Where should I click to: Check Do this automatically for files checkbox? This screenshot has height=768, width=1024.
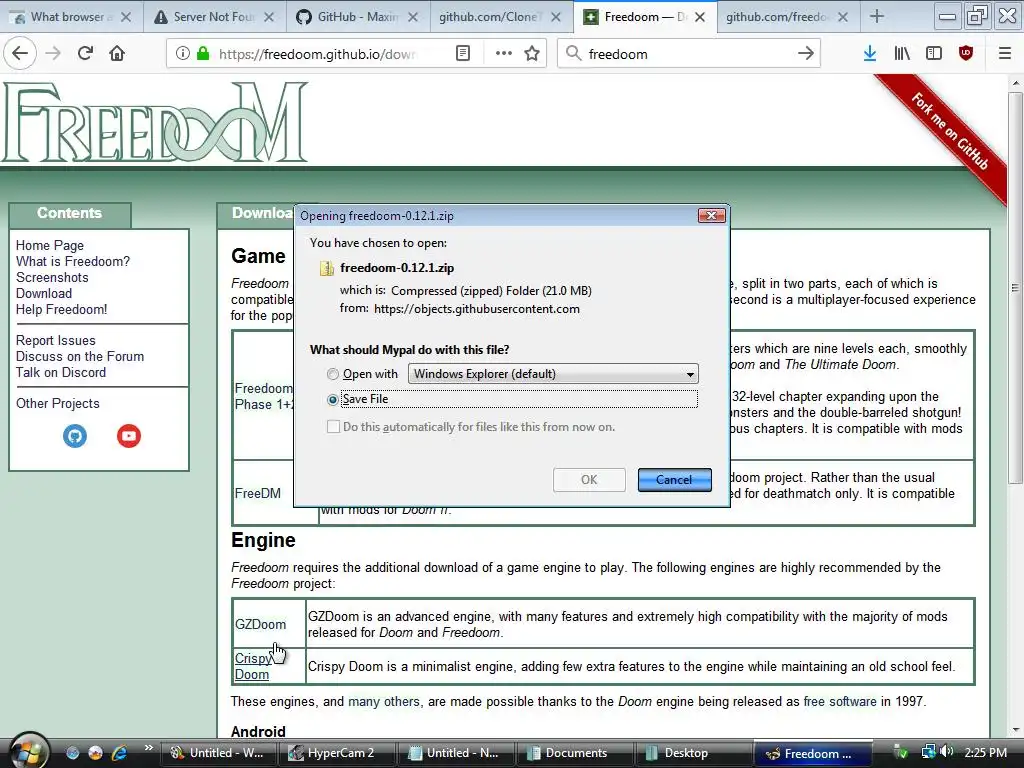pyautogui.click(x=333, y=427)
